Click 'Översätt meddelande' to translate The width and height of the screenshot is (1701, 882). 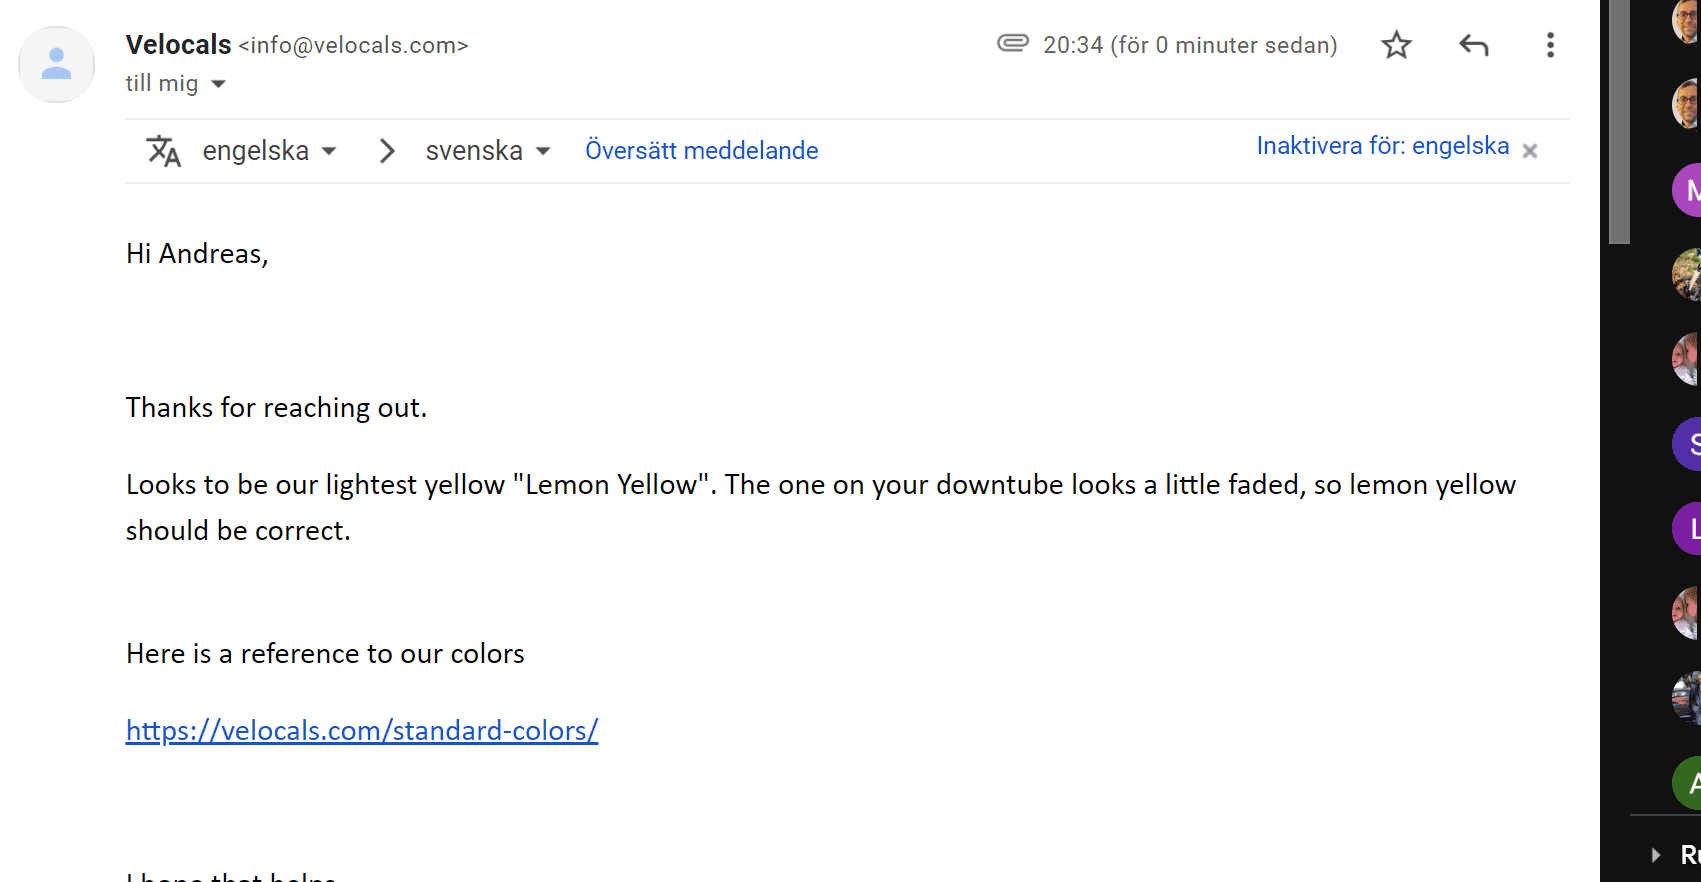[x=701, y=151]
